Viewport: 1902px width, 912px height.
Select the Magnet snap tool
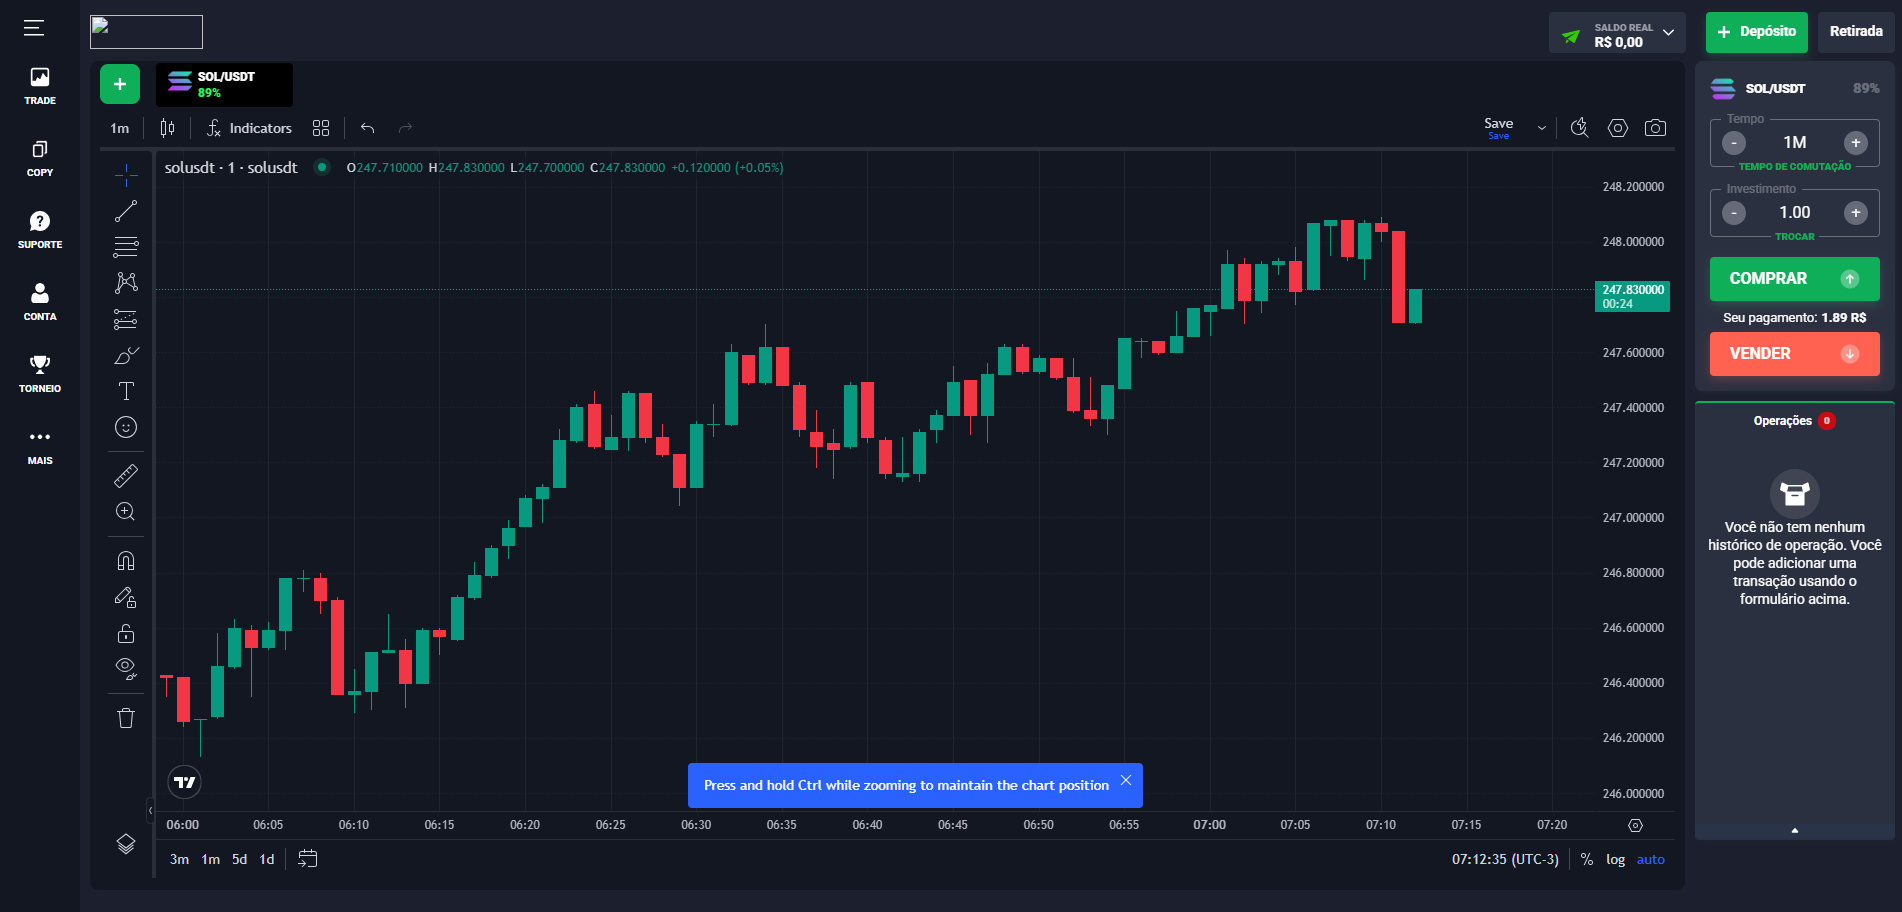[126, 560]
